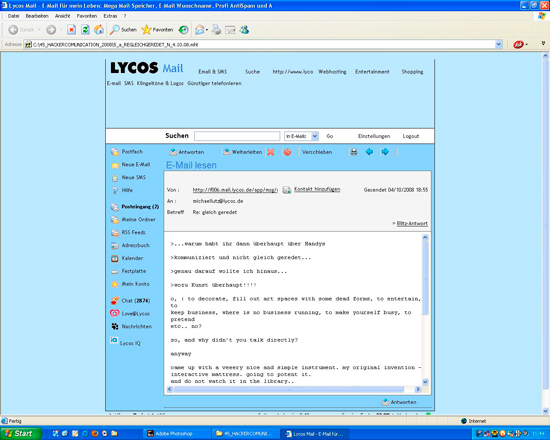The height and width of the screenshot is (440, 550).
Task: Go to next email with right arrow
Action: (385, 152)
